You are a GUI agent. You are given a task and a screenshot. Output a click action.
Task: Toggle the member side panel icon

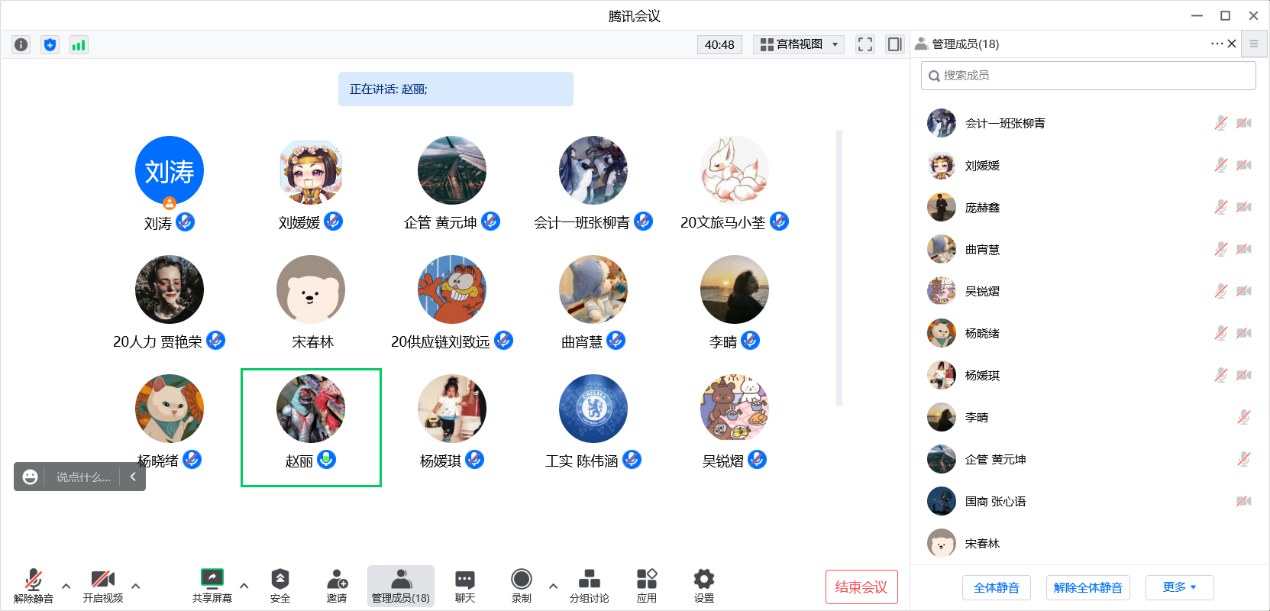(x=894, y=44)
